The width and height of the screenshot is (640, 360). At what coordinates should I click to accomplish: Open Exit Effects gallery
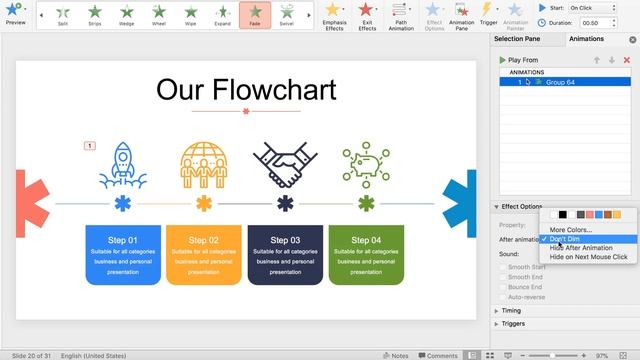[x=367, y=16]
